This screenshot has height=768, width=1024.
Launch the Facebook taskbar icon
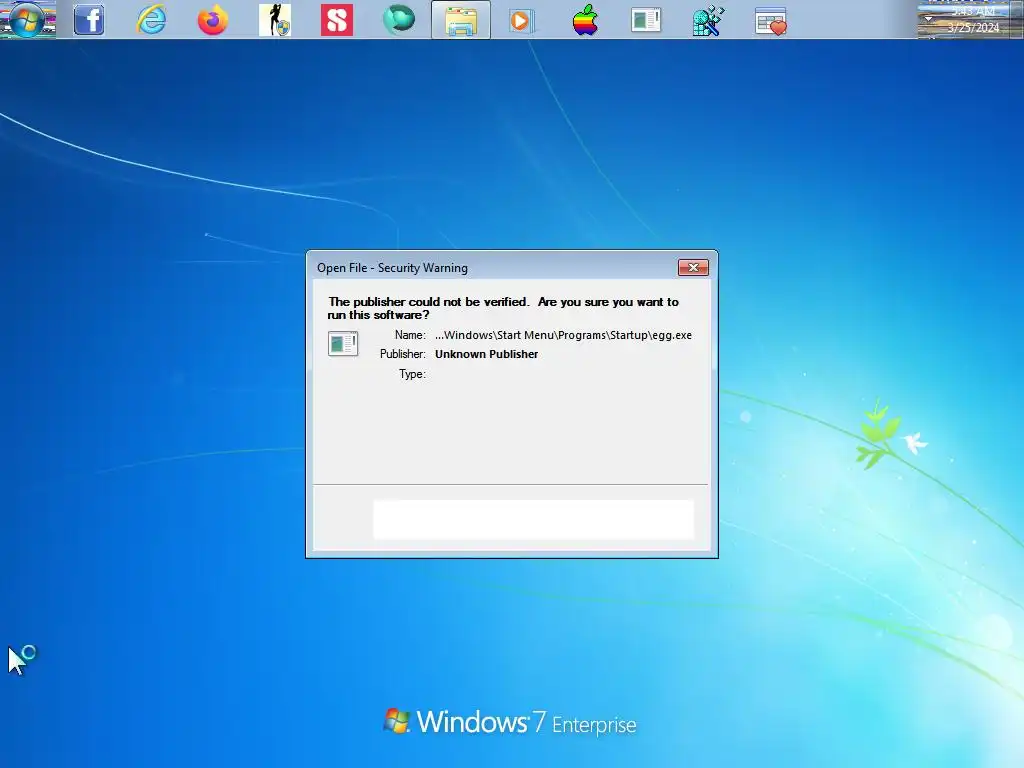pyautogui.click(x=89, y=20)
